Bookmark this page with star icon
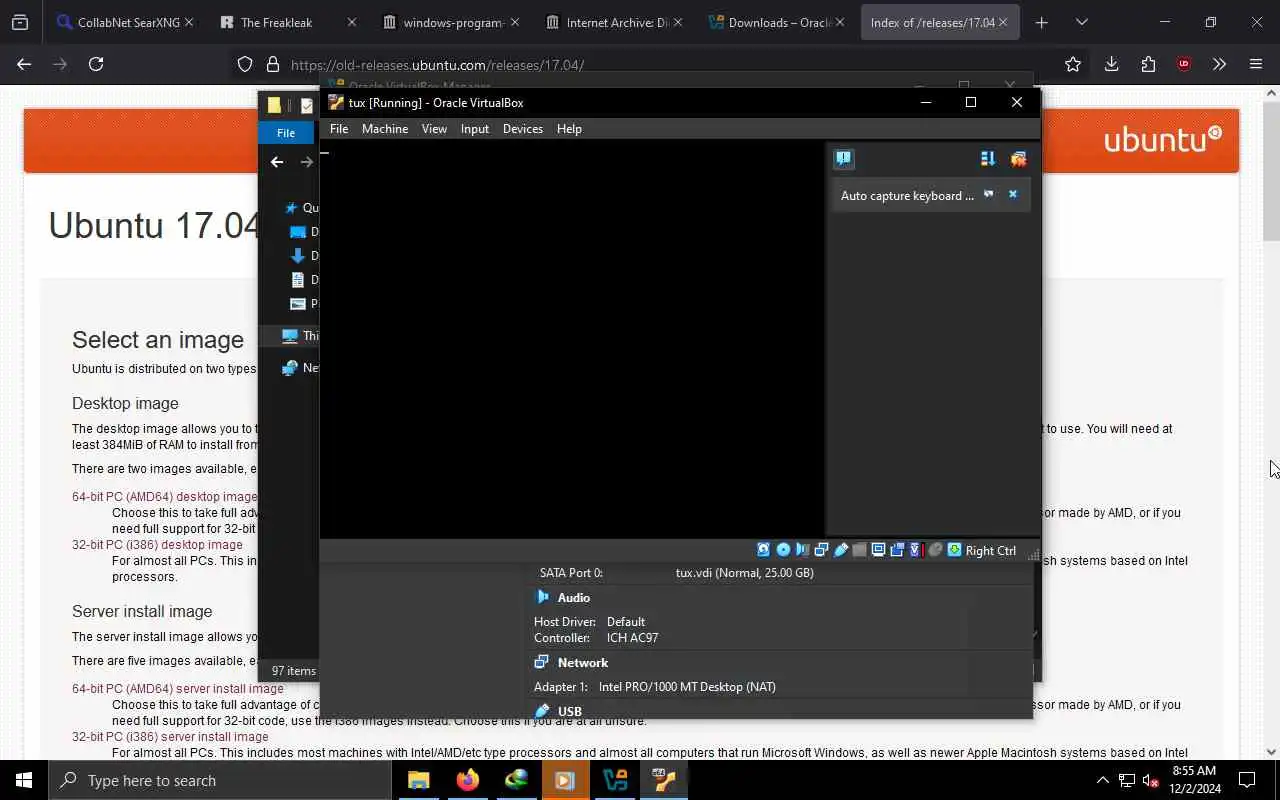1280x800 pixels. coord(1073,64)
